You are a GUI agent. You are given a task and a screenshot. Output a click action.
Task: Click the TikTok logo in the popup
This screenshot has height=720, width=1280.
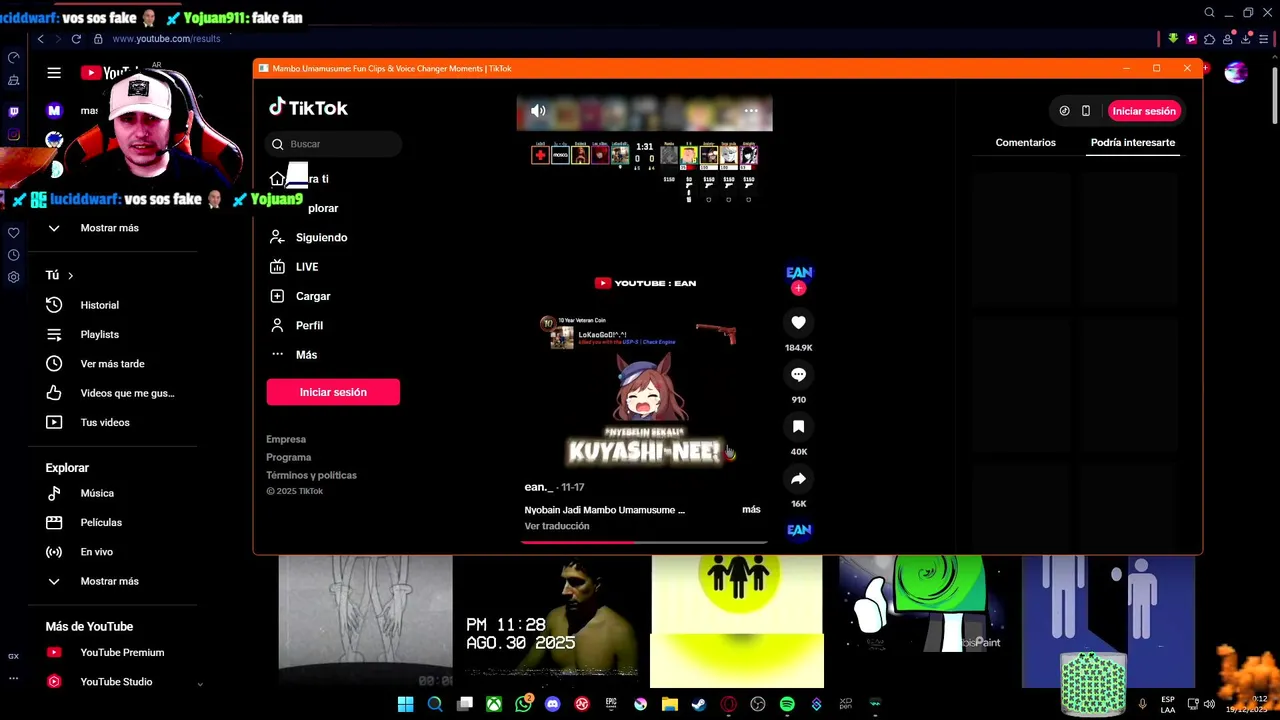click(x=308, y=108)
